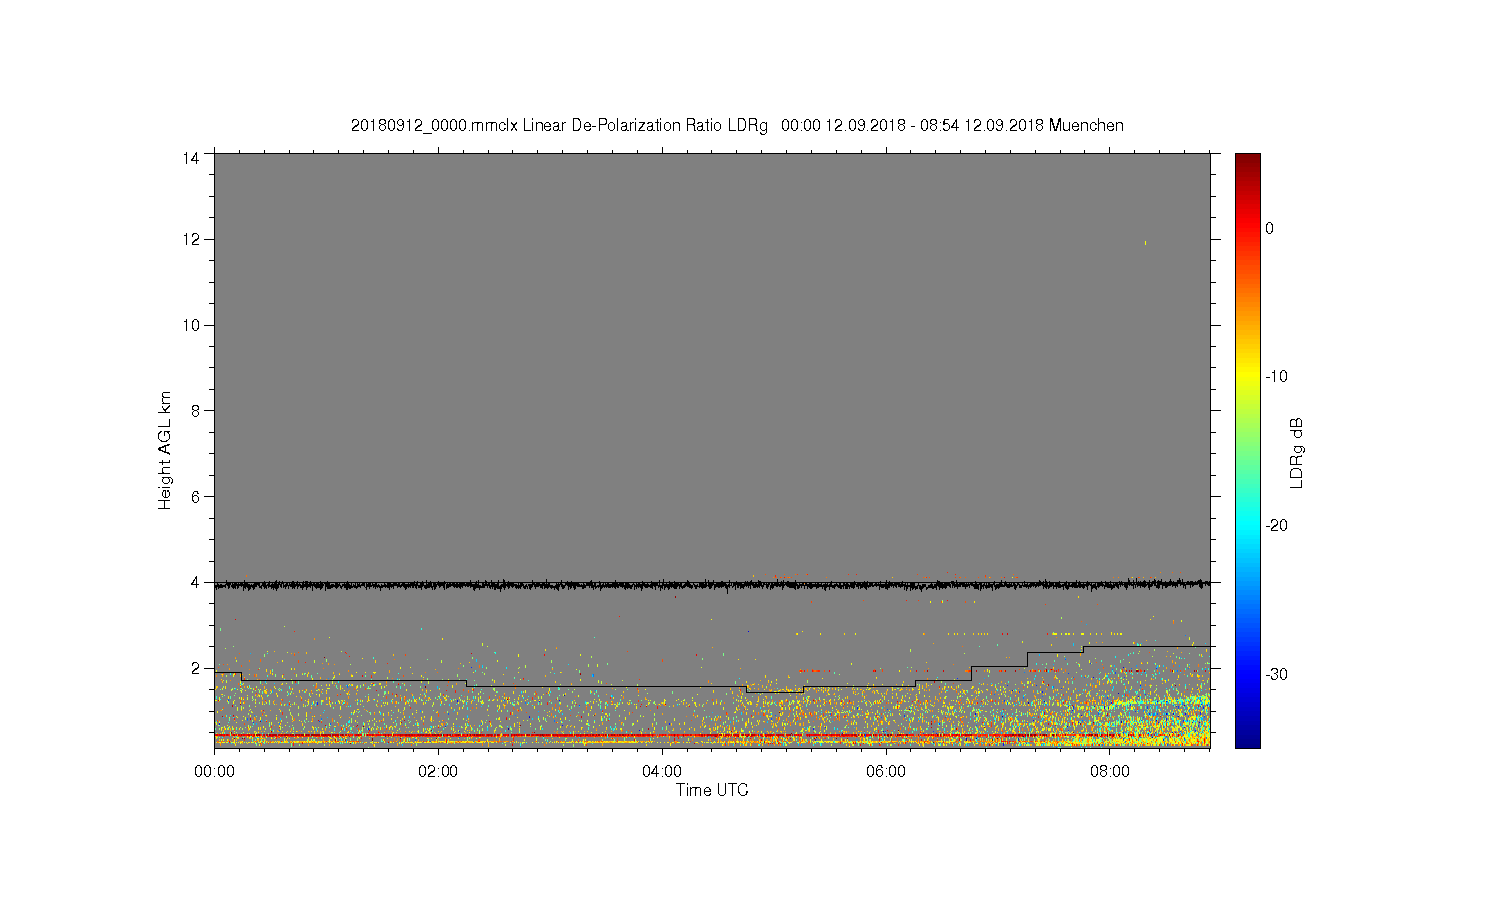
Task: Click height axis tick label 12
Action: coord(191,239)
